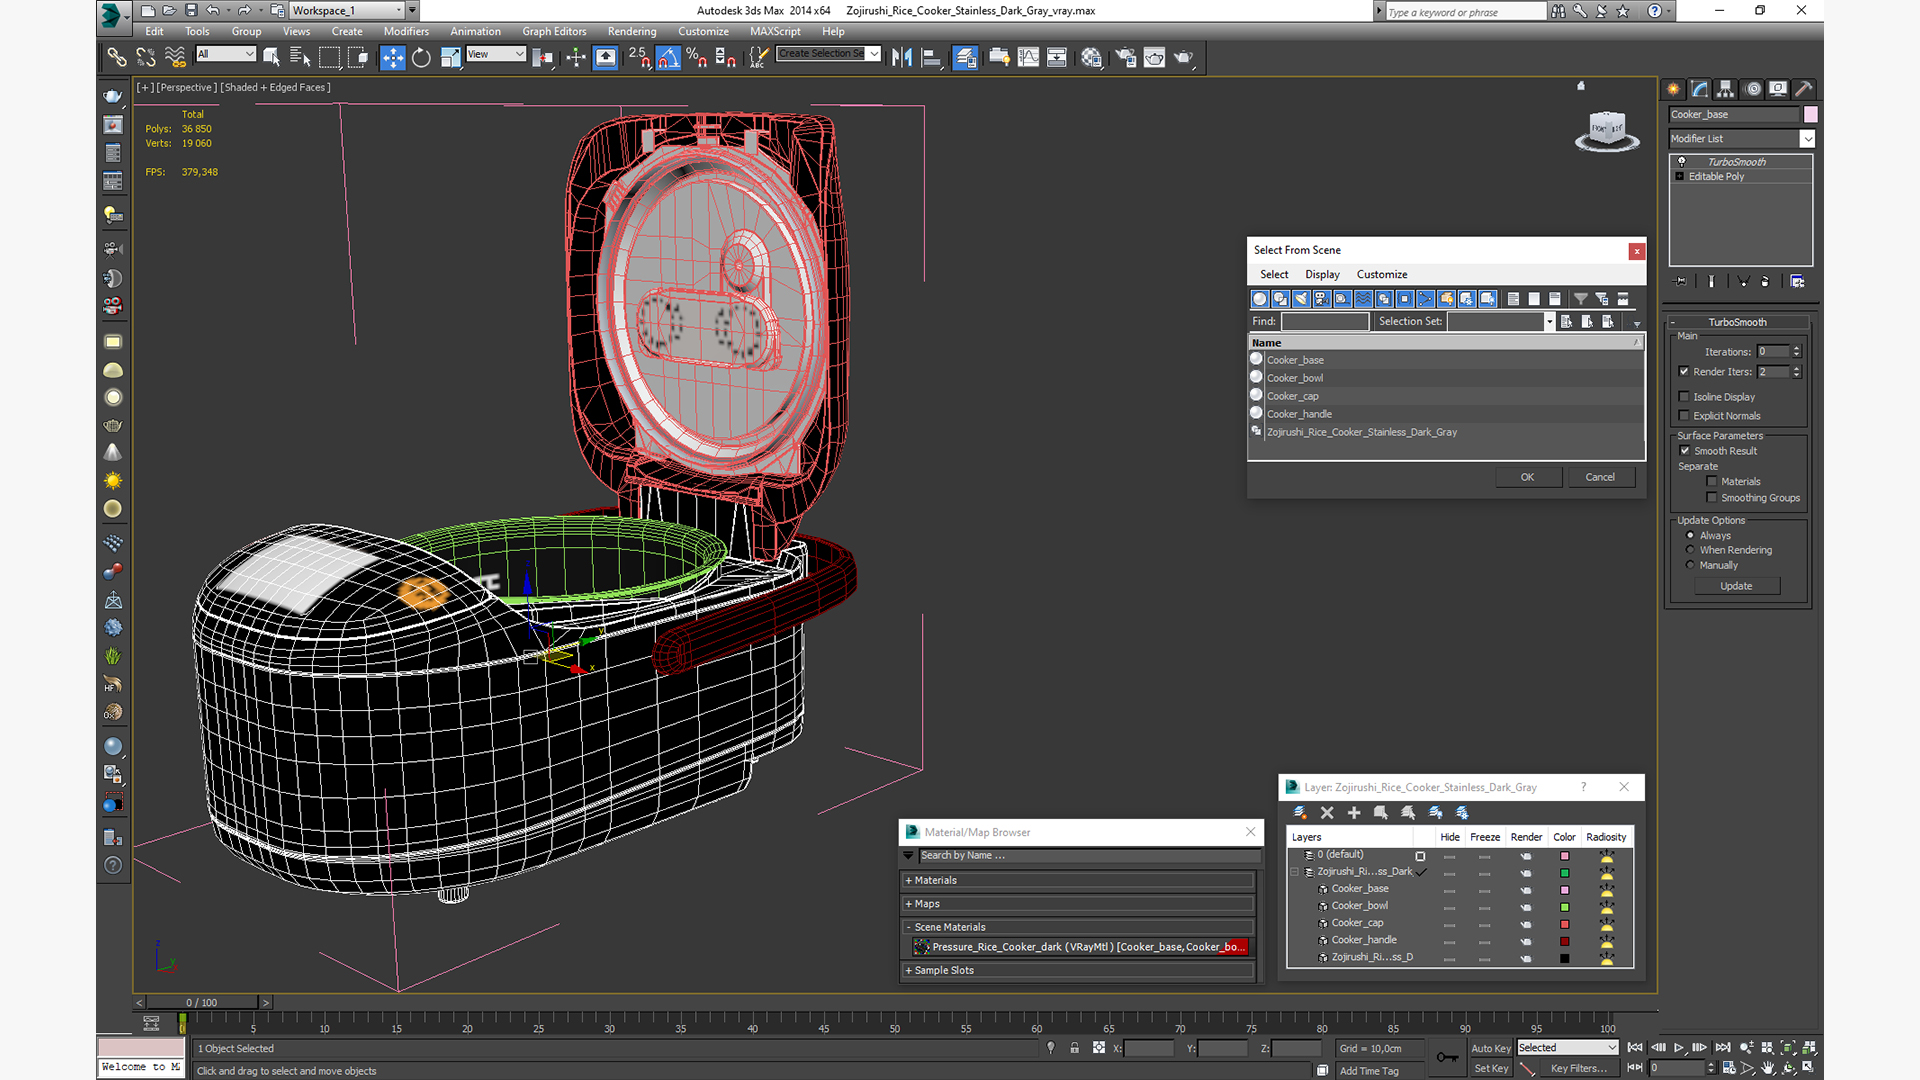The height and width of the screenshot is (1080, 1920).
Task: Open the Rendering menu
Action: [632, 31]
